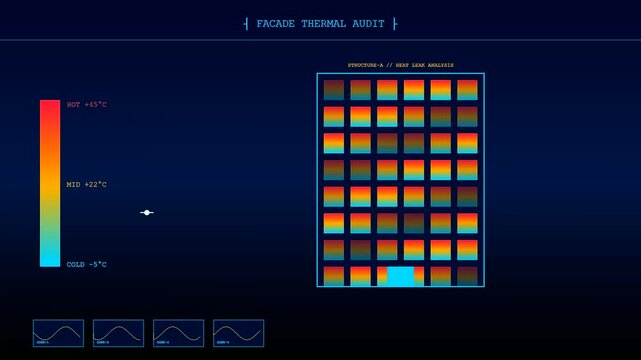Select the top-left corner window tile
641x360 pixels.
334,90
